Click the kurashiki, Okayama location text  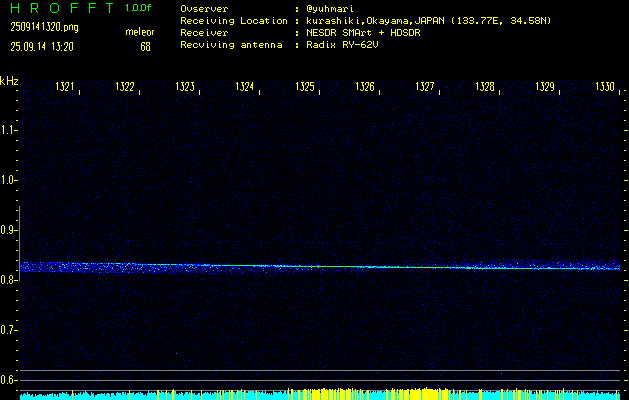[x=428, y=21]
